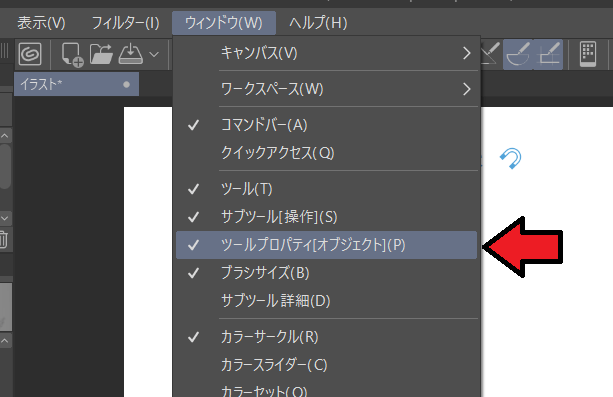Save the document with save icon

[x=131, y=54]
